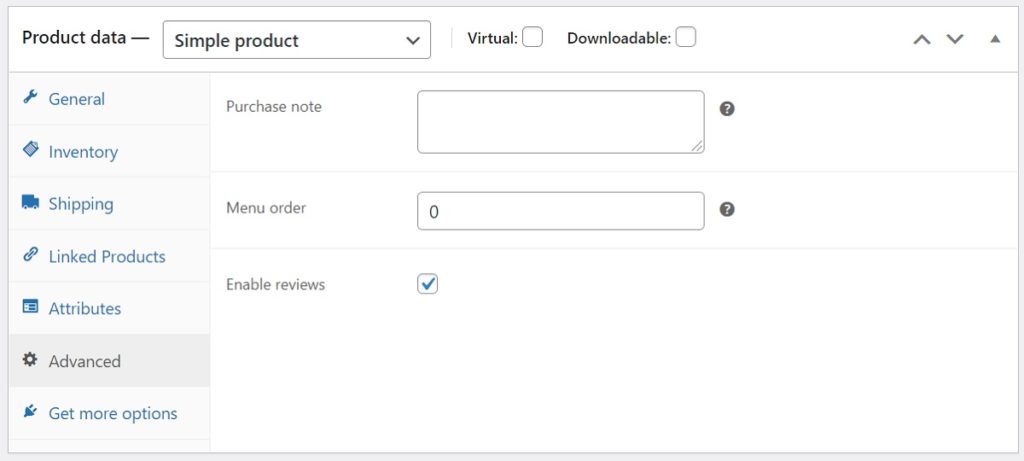Viewport: 1024px width, 461px height.
Task: Open the General tab
Action: 109,99
